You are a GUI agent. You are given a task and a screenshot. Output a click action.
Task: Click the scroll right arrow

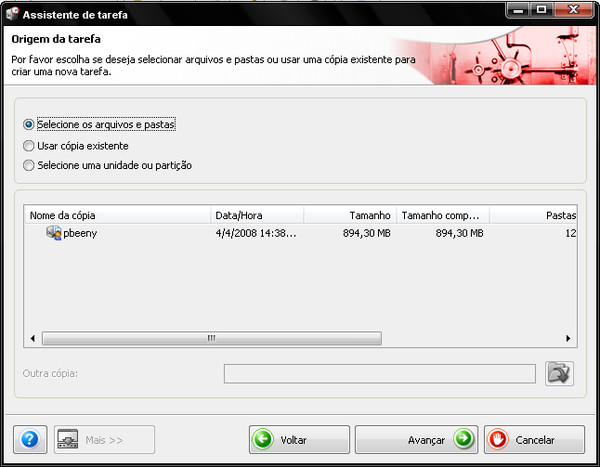pos(568,338)
